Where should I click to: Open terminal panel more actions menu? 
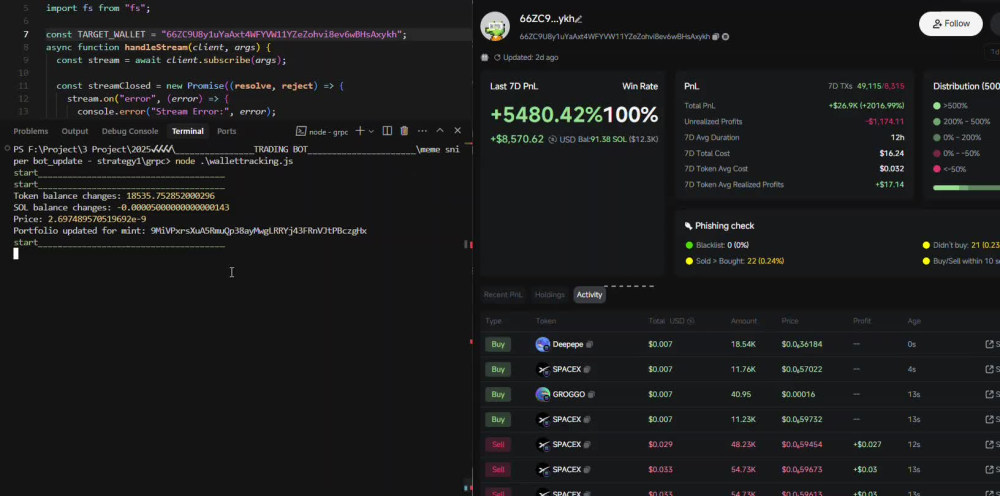[422, 131]
